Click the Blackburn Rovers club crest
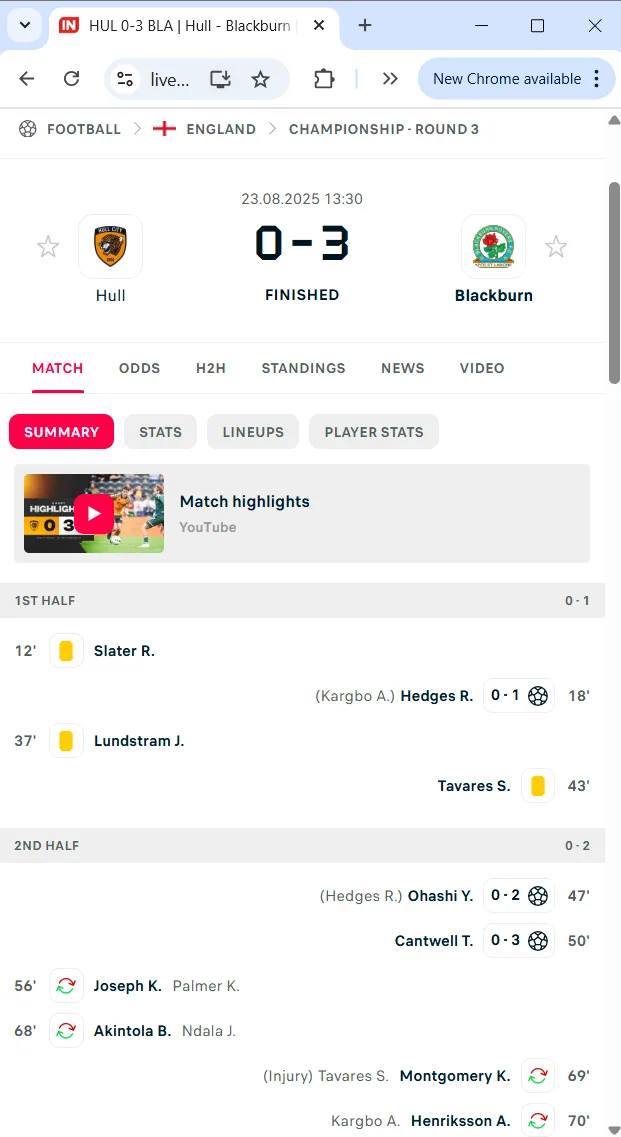 point(493,247)
